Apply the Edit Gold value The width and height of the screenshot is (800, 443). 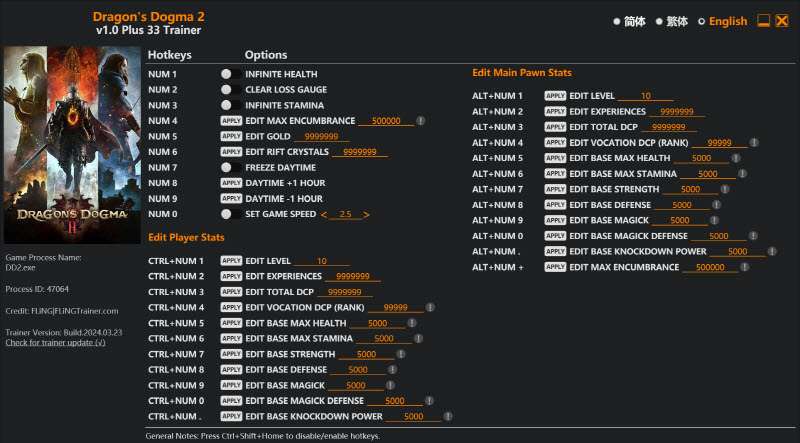[231, 136]
